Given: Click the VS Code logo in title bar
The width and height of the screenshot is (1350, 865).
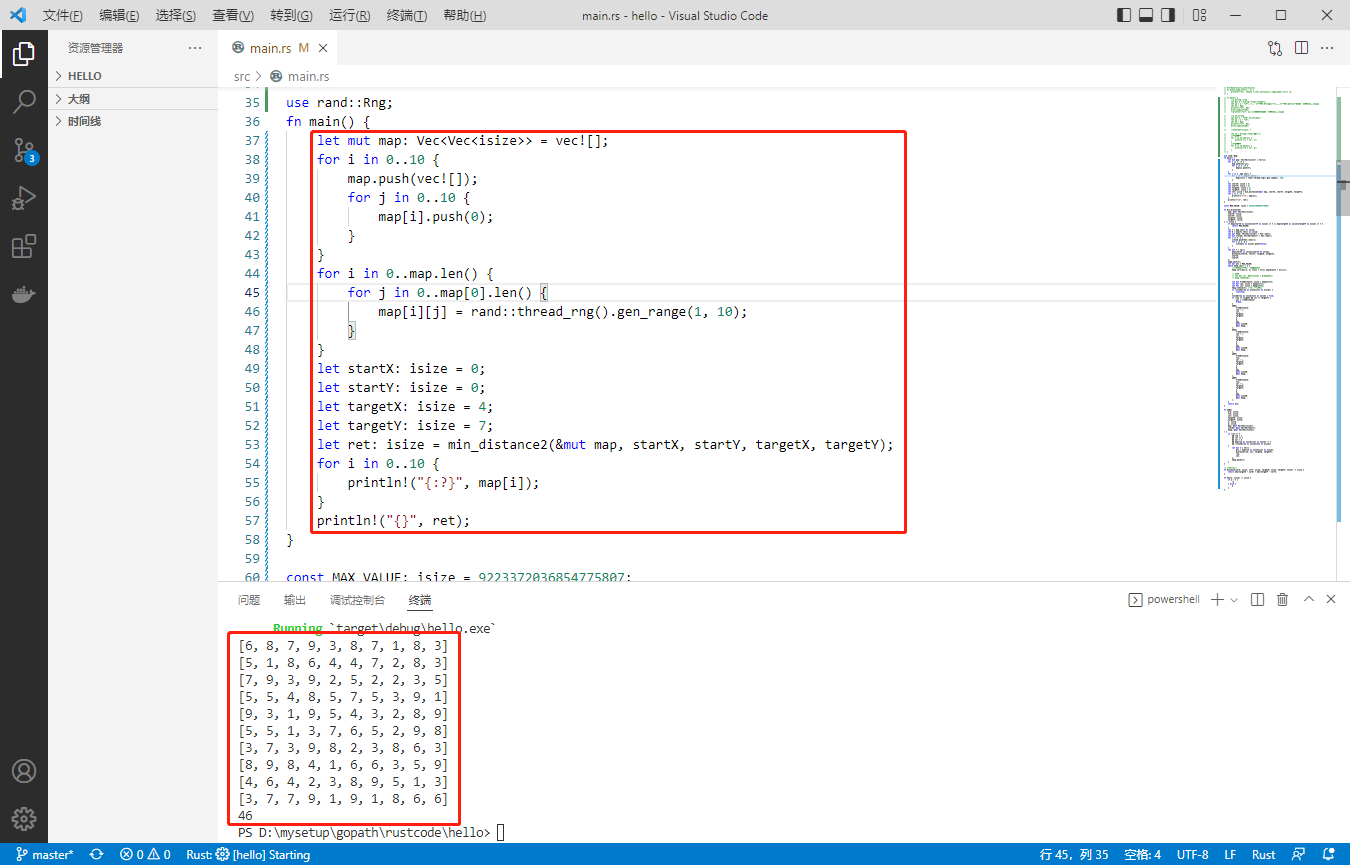Looking at the screenshot, I should [17, 15].
